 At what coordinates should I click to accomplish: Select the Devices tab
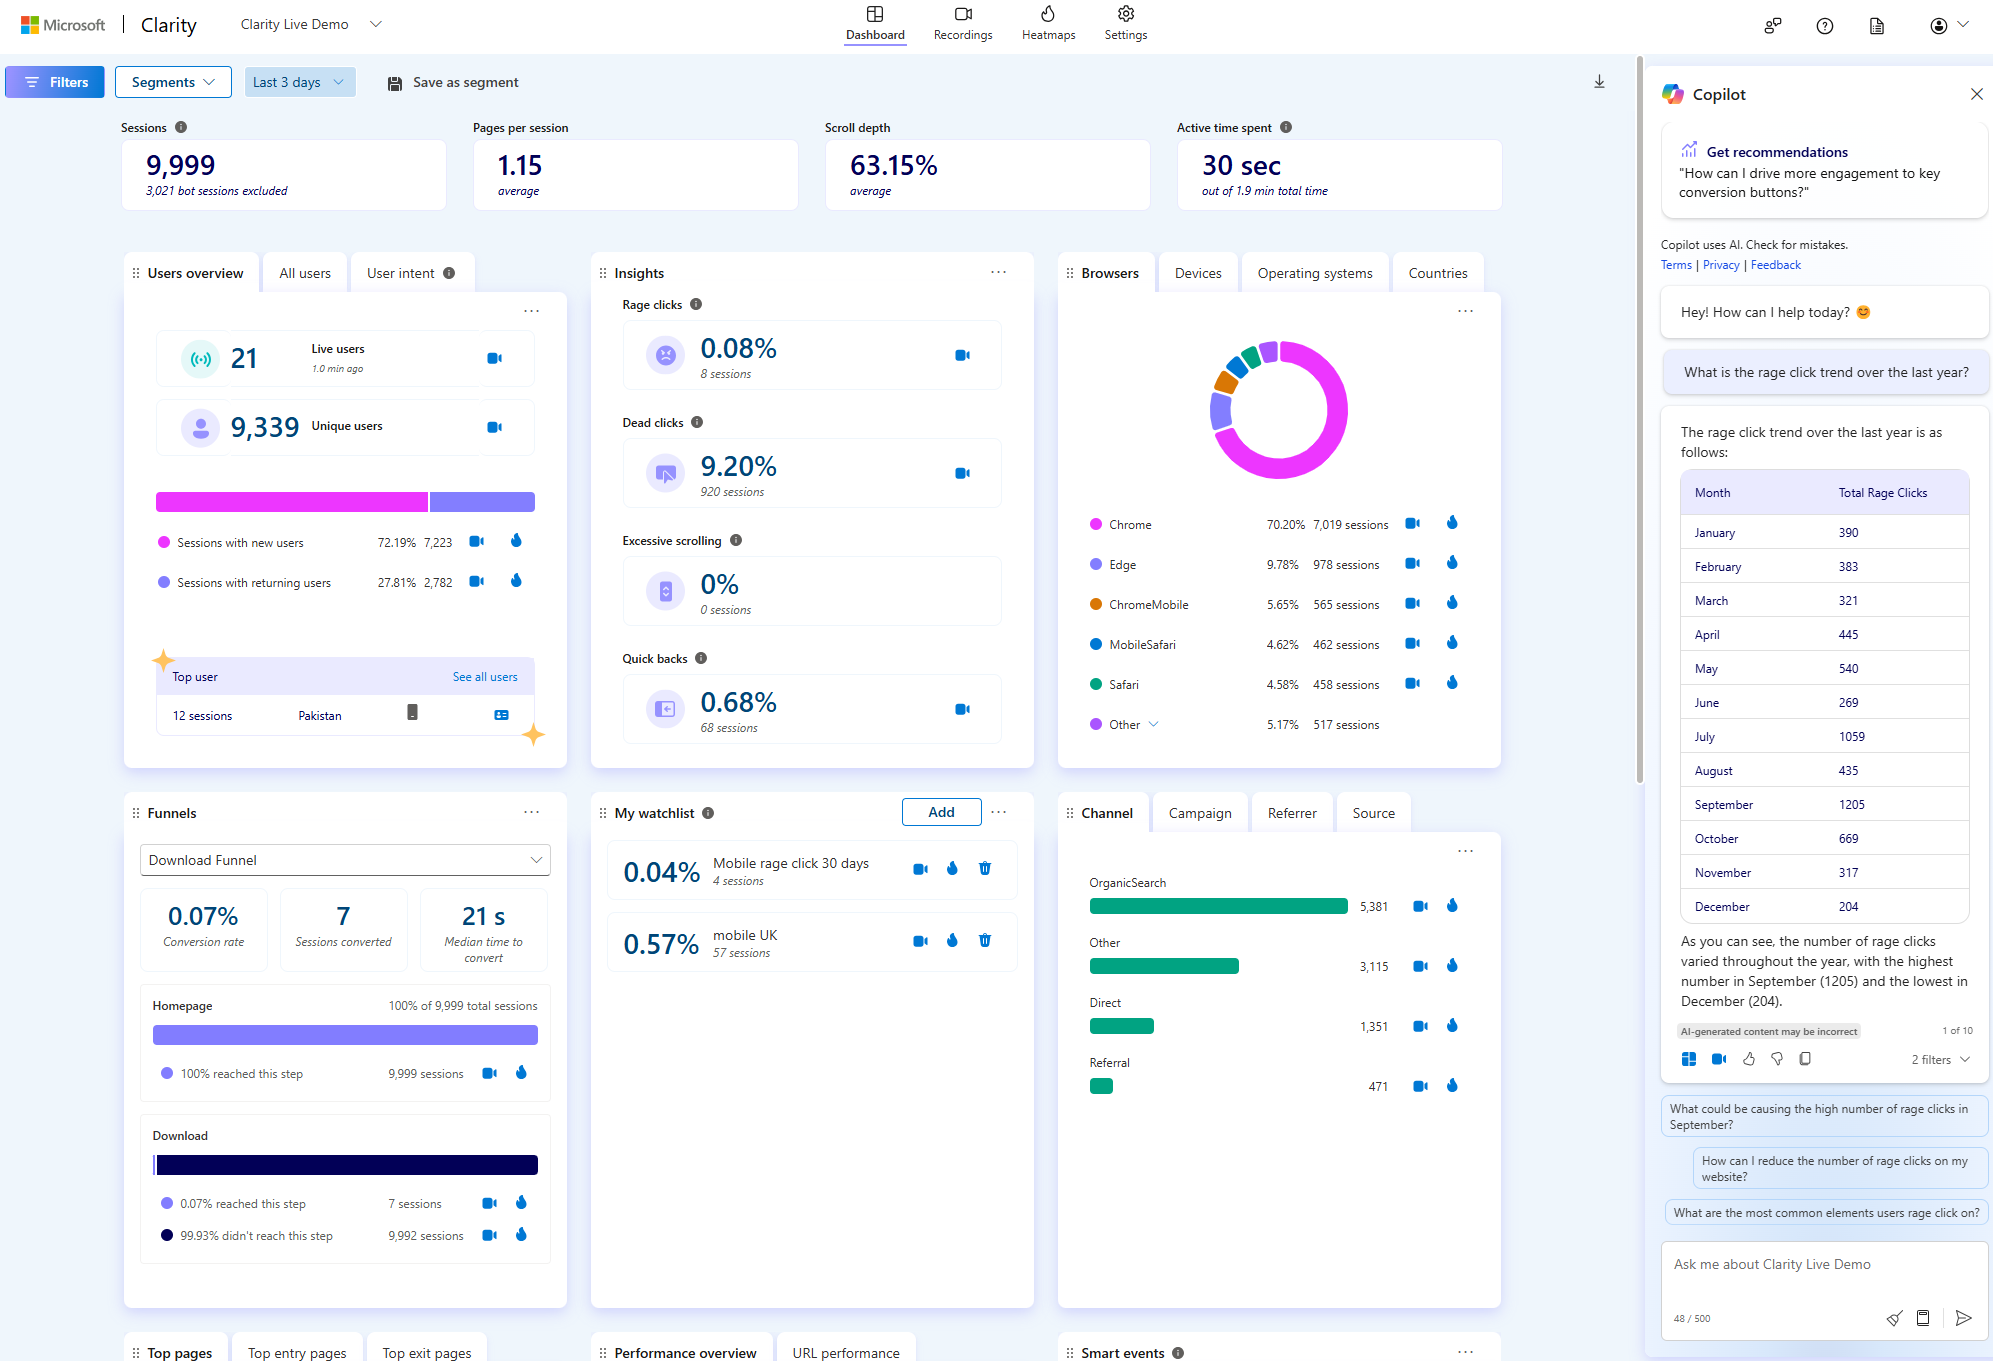point(1198,273)
